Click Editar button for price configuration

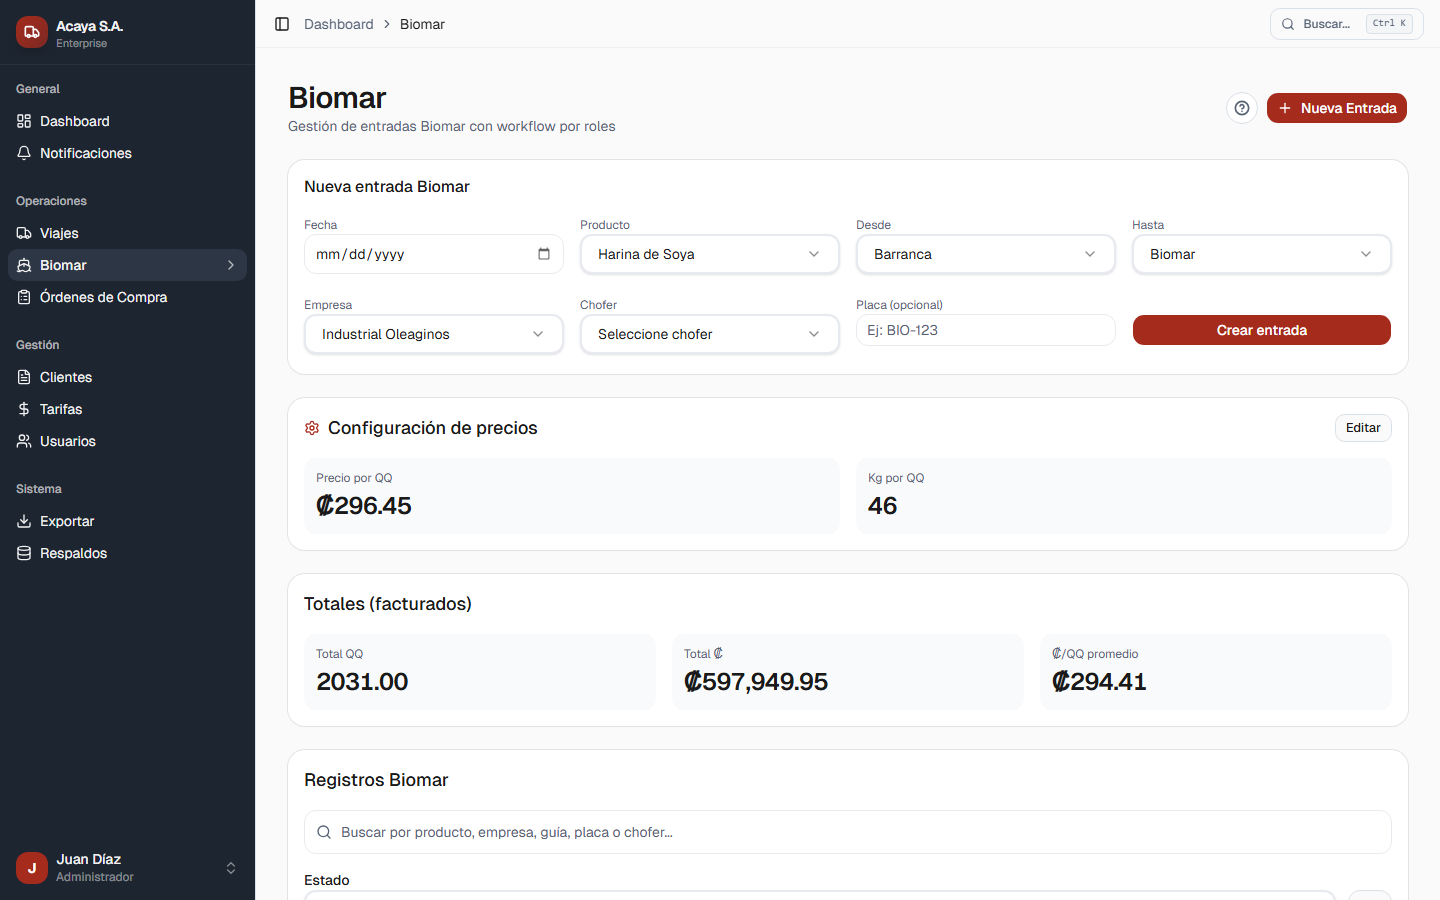click(1363, 428)
